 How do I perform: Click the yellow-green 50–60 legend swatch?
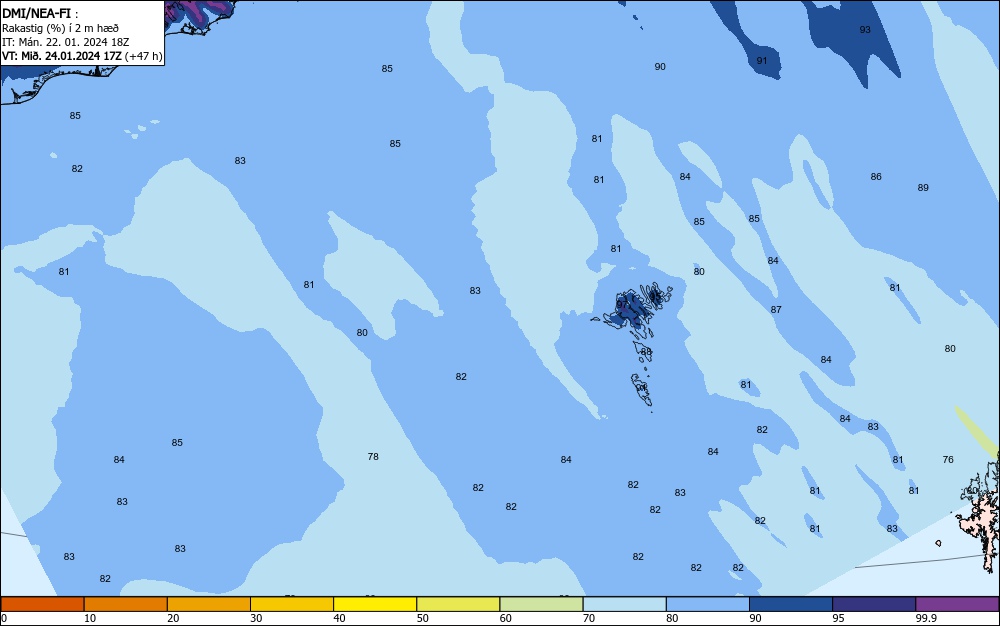pyautogui.click(x=458, y=604)
